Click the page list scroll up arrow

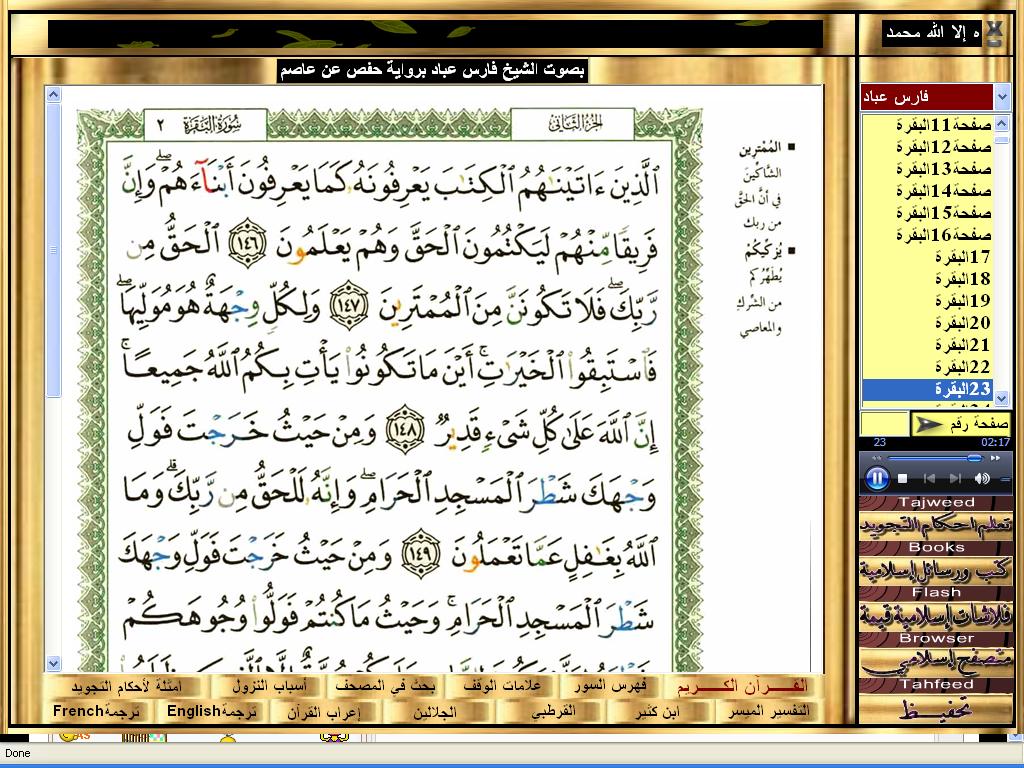pyautogui.click(x=1002, y=123)
